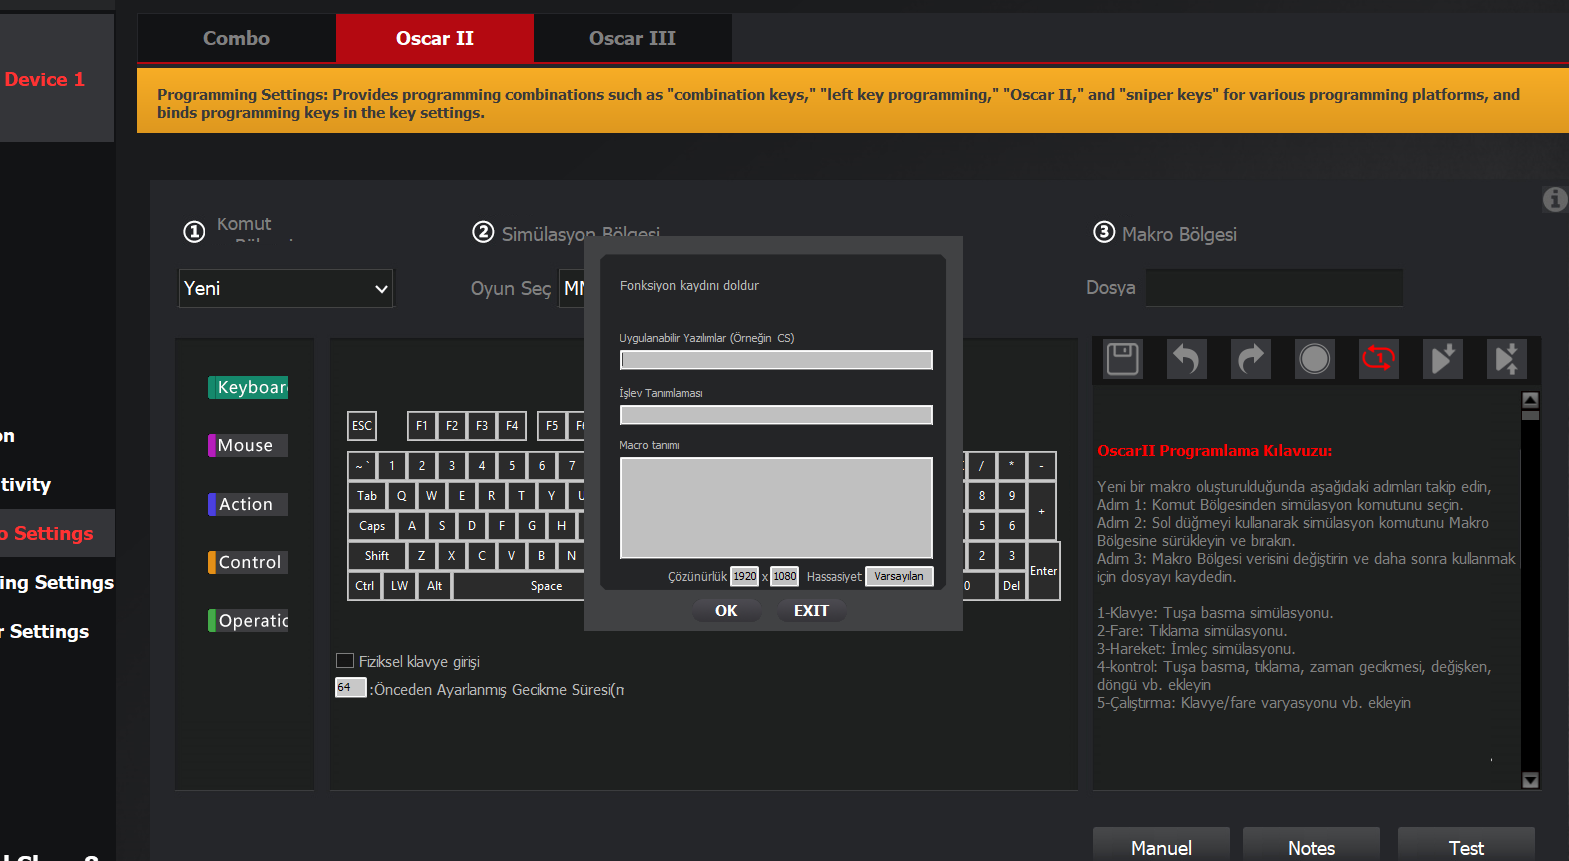Click the S key on the virtual keyboard
1569x861 pixels.
pyautogui.click(x=442, y=526)
